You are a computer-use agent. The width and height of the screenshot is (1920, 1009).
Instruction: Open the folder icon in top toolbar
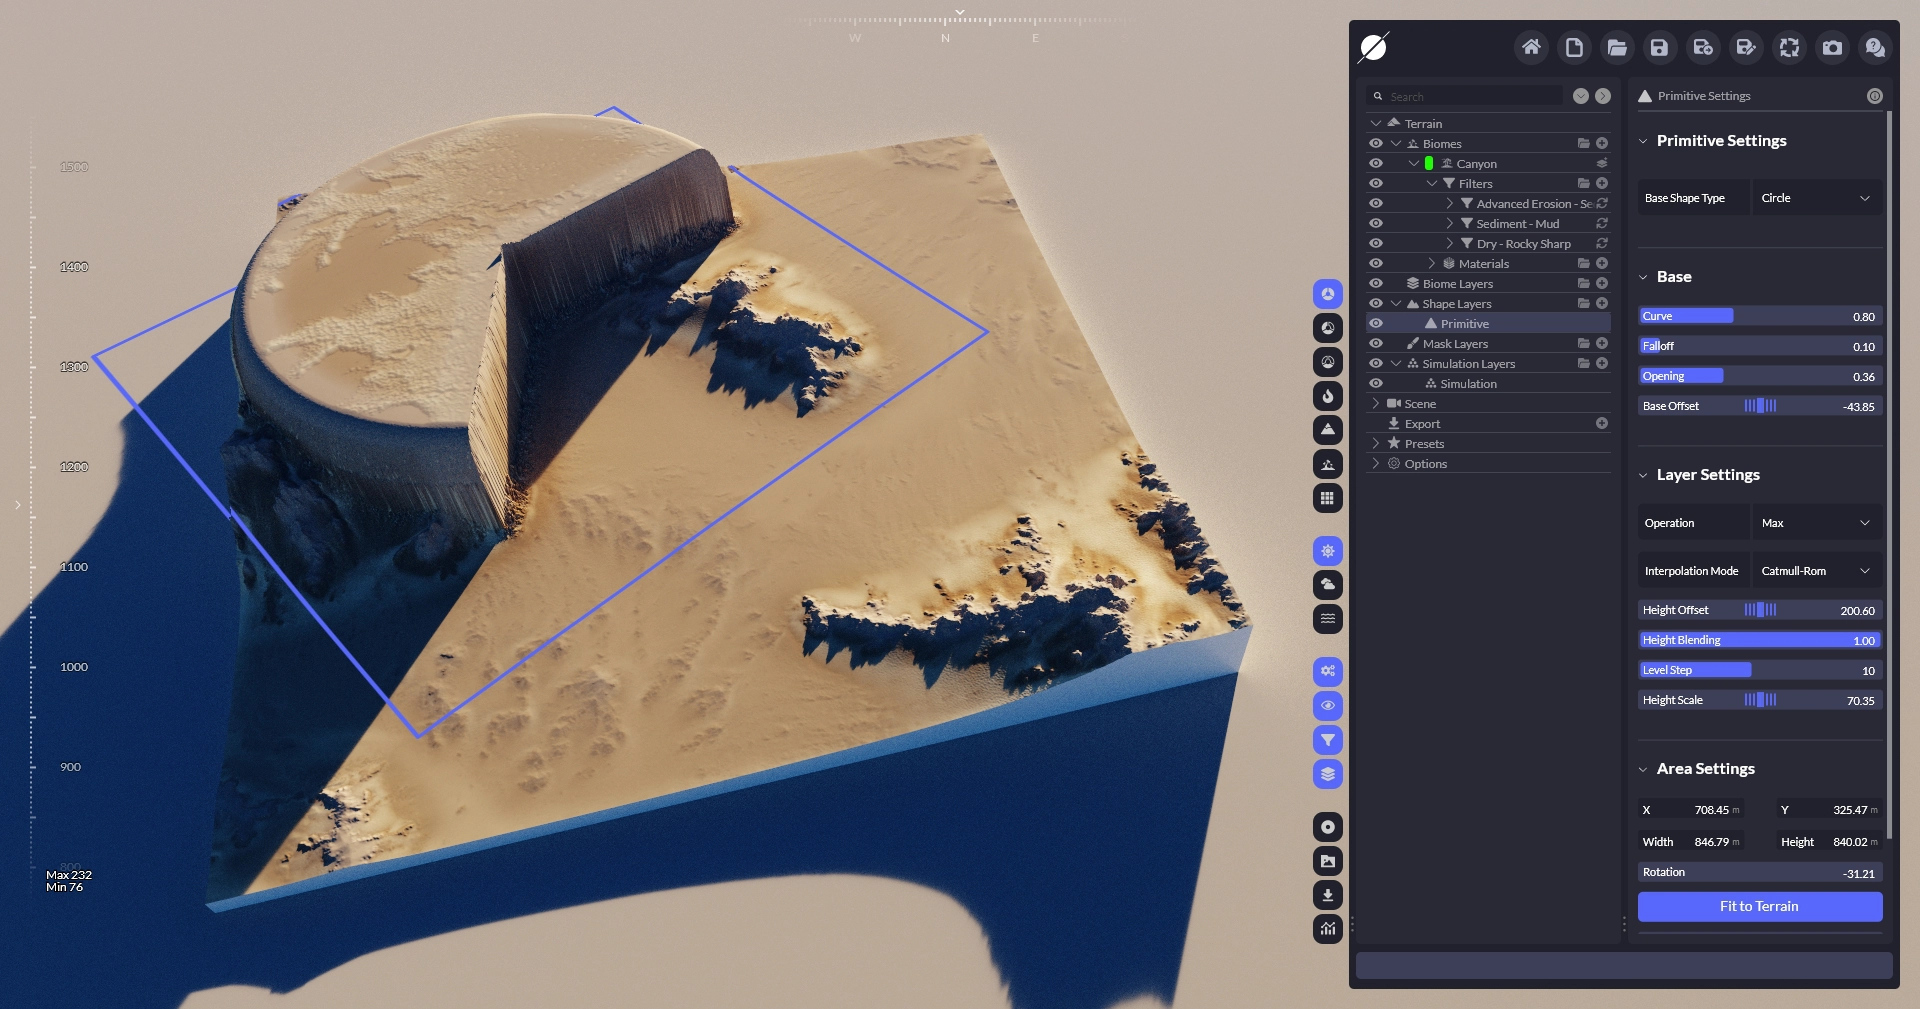tap(1616, 47)
